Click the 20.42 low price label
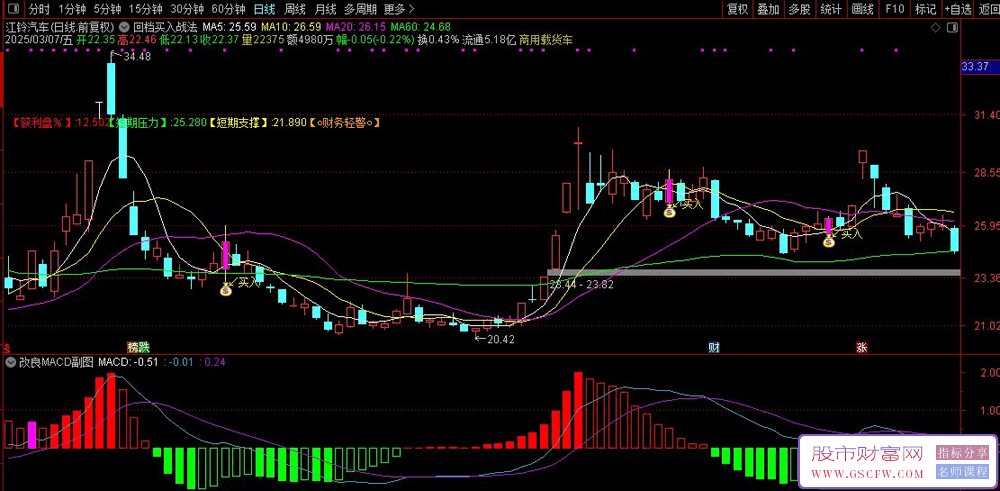This screenshot has height=491, width=1000. click(501, 340)
